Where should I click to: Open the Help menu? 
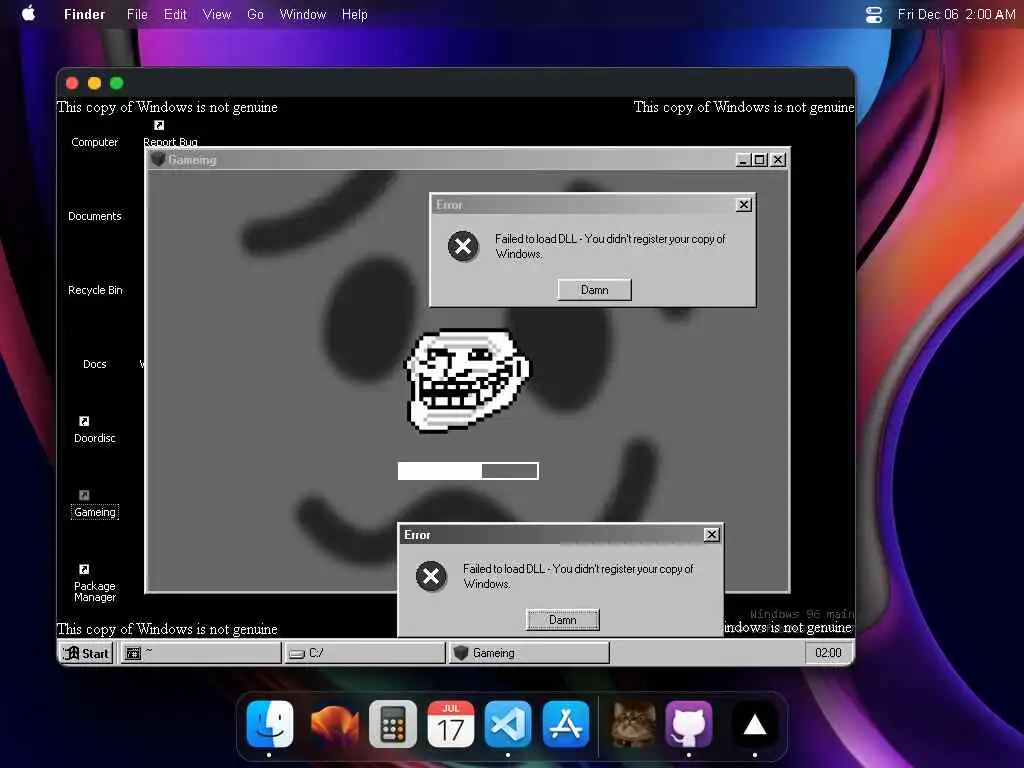coord(355,14)
